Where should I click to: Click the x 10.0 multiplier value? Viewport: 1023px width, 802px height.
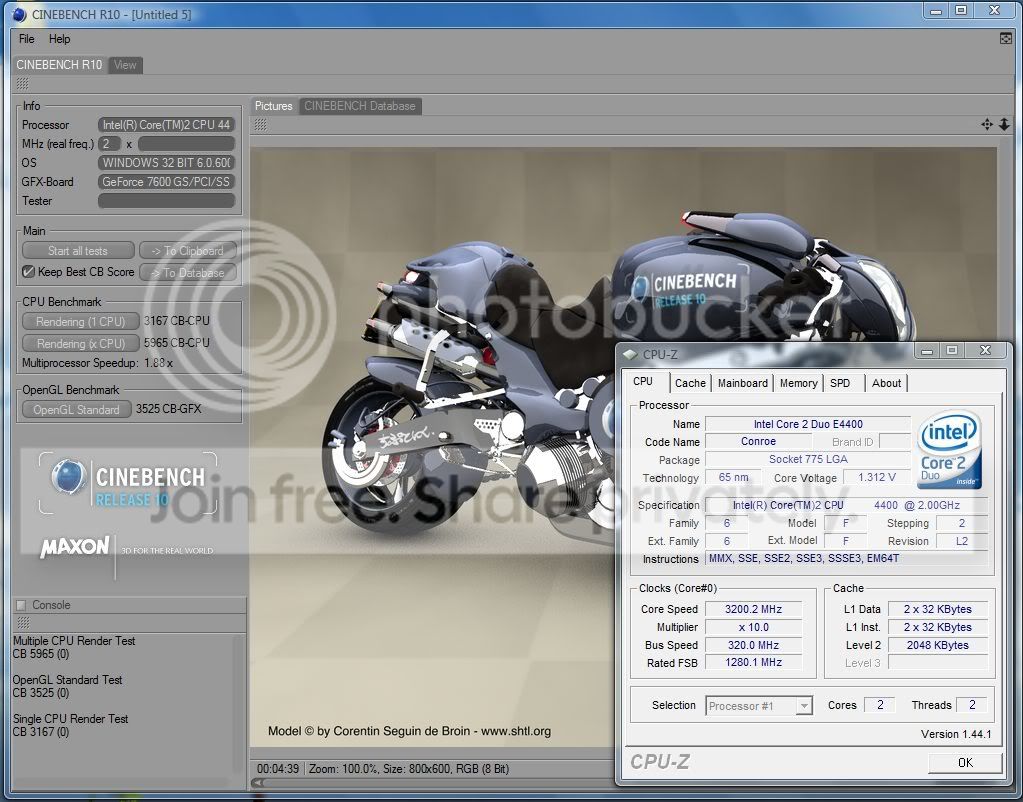coord(754,627)
